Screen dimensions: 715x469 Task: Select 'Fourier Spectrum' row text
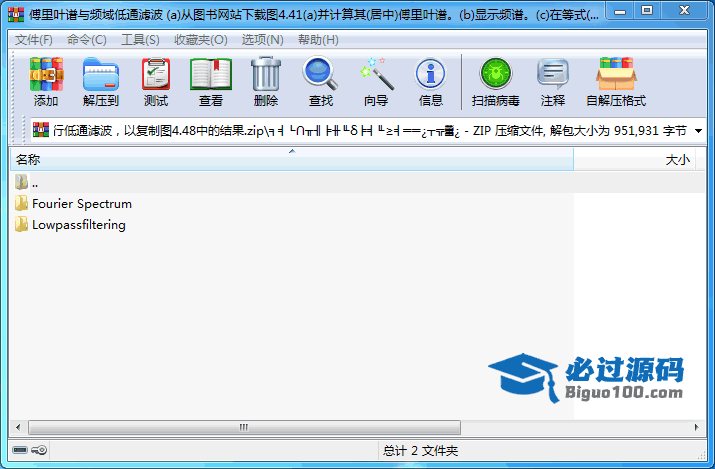tap(82, 204)
